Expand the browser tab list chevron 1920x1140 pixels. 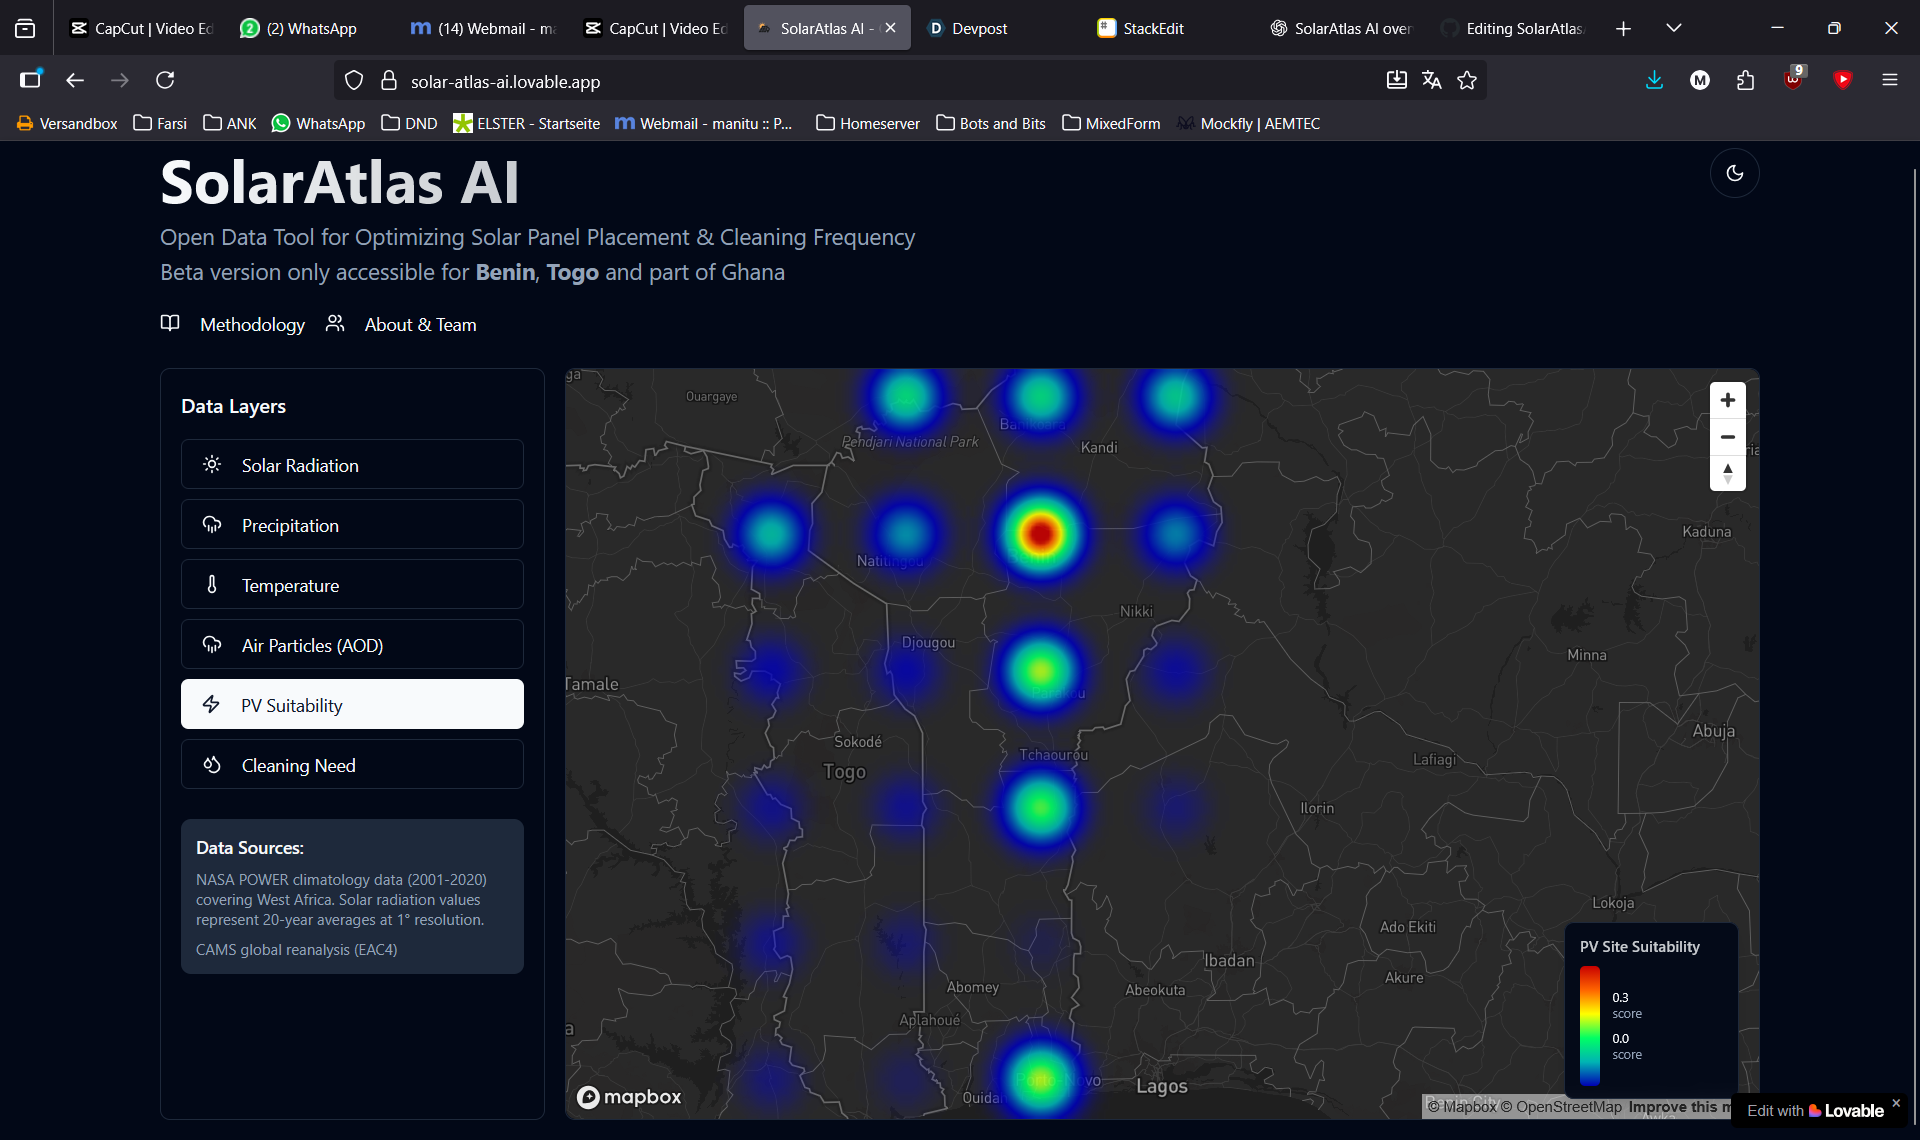(1673, 28)
